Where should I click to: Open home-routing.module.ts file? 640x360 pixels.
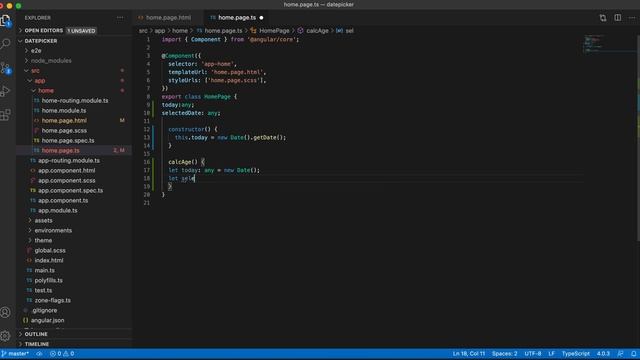coord(75,100)
